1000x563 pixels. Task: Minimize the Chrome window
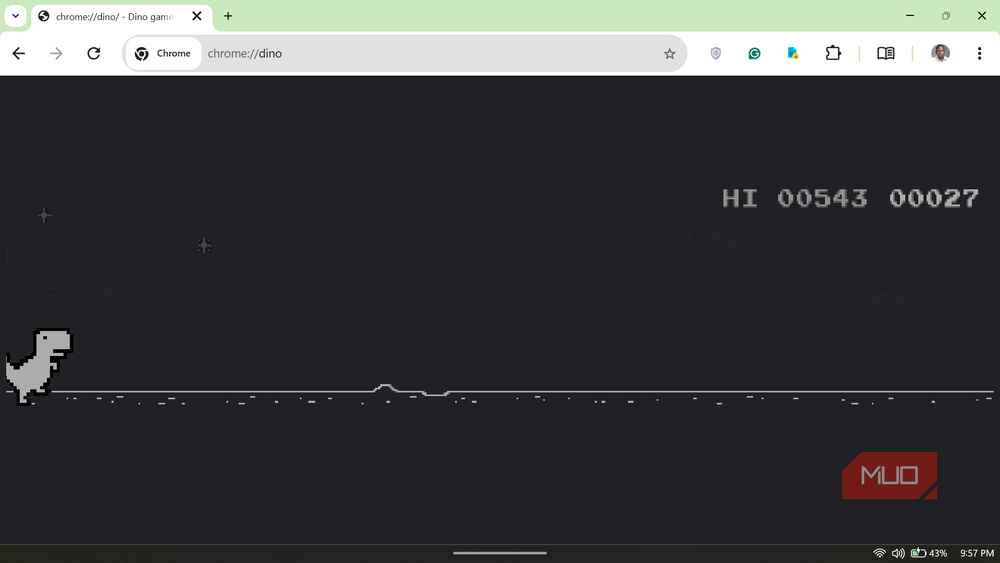[910, 16]
